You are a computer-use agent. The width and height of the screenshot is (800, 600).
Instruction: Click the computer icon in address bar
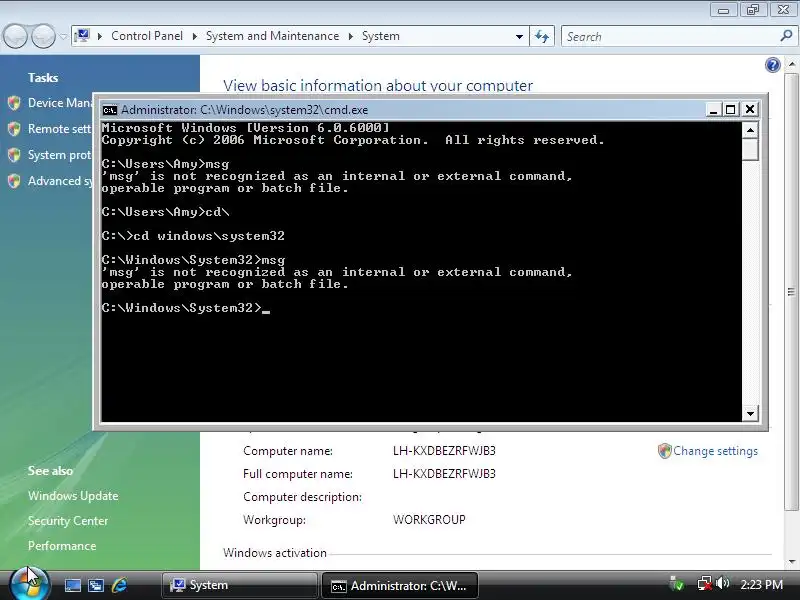[82, 36]
